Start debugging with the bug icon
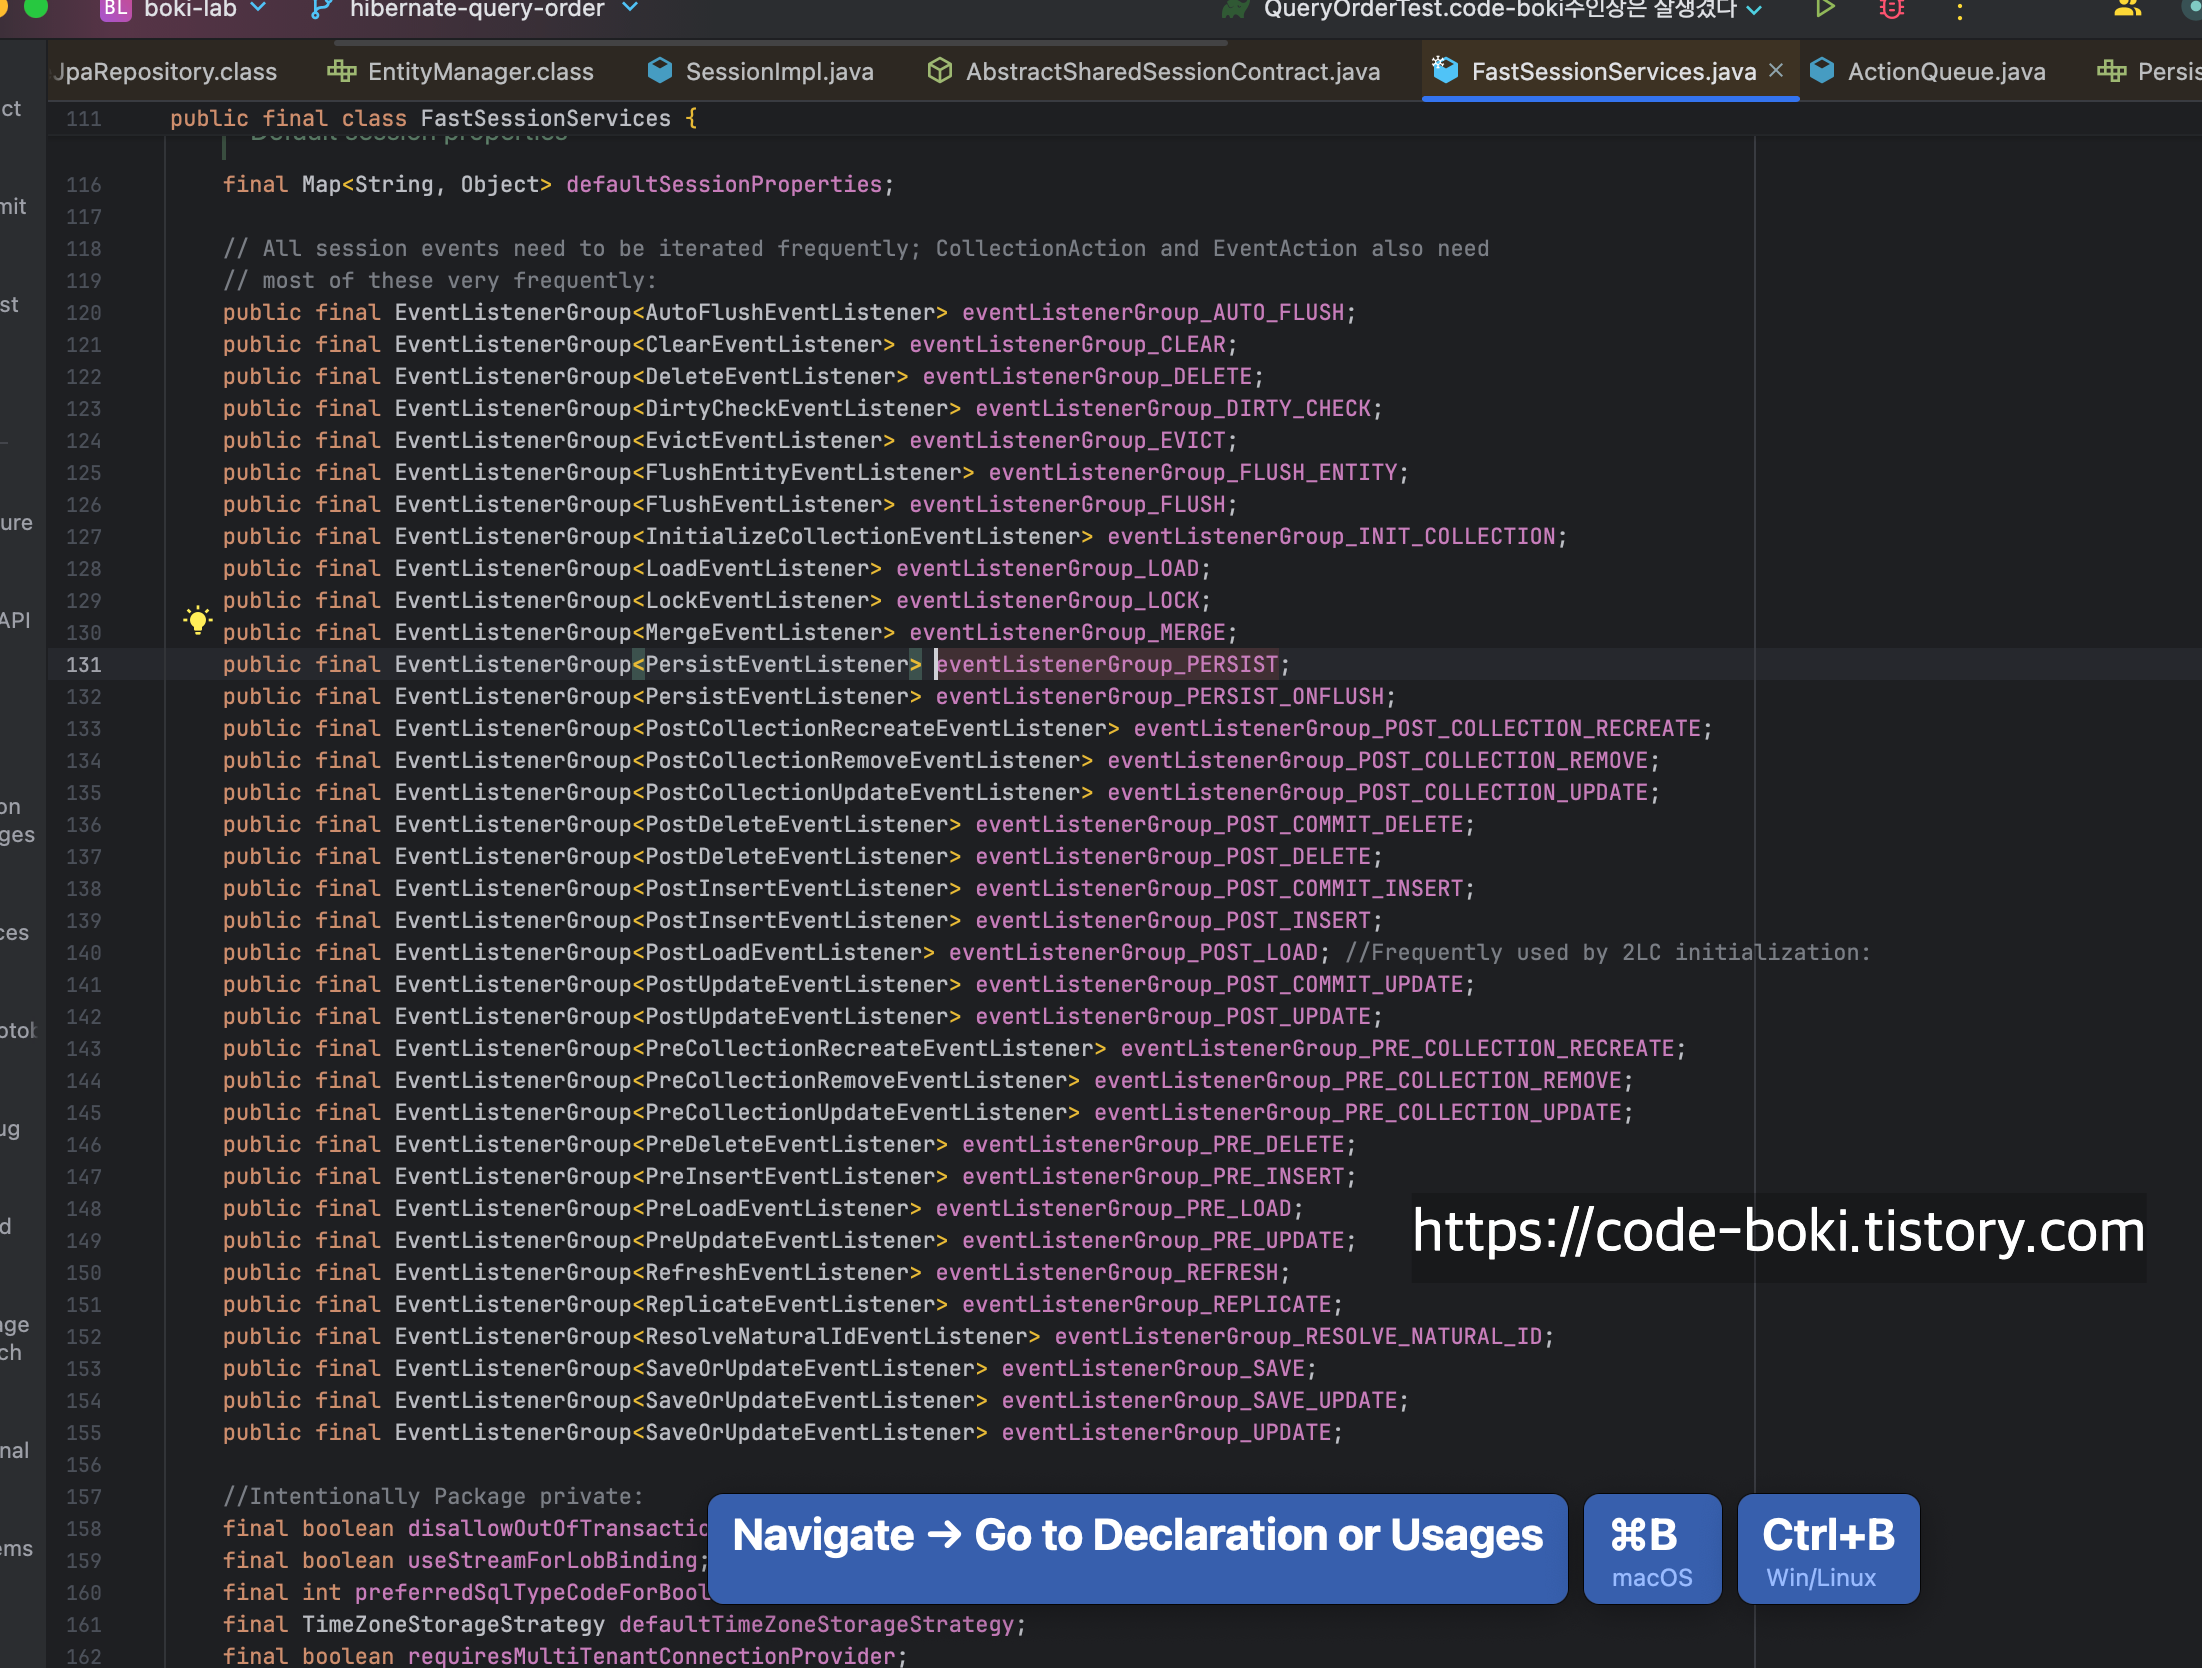Screen dimensions: 2202x1668 point(1891,9)
